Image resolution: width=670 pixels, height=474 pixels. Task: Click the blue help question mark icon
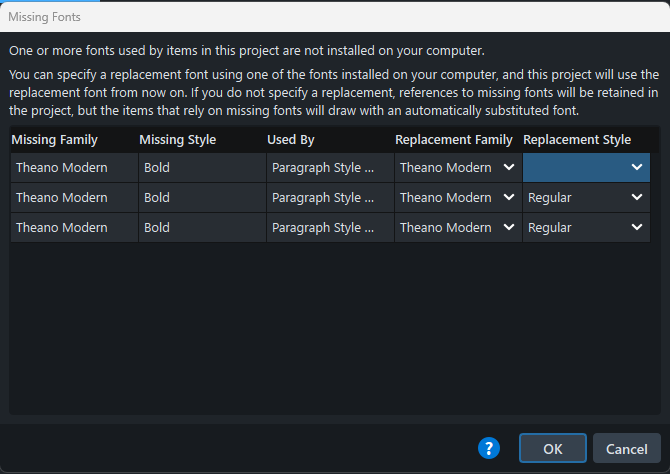point(488,448)
